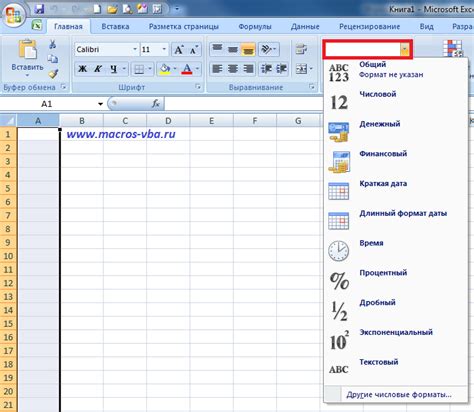Click the Save icon in quick access toolbar
The height and width of the screenshot is (412, 474).
pyautogui.click(x=39, y=9)
